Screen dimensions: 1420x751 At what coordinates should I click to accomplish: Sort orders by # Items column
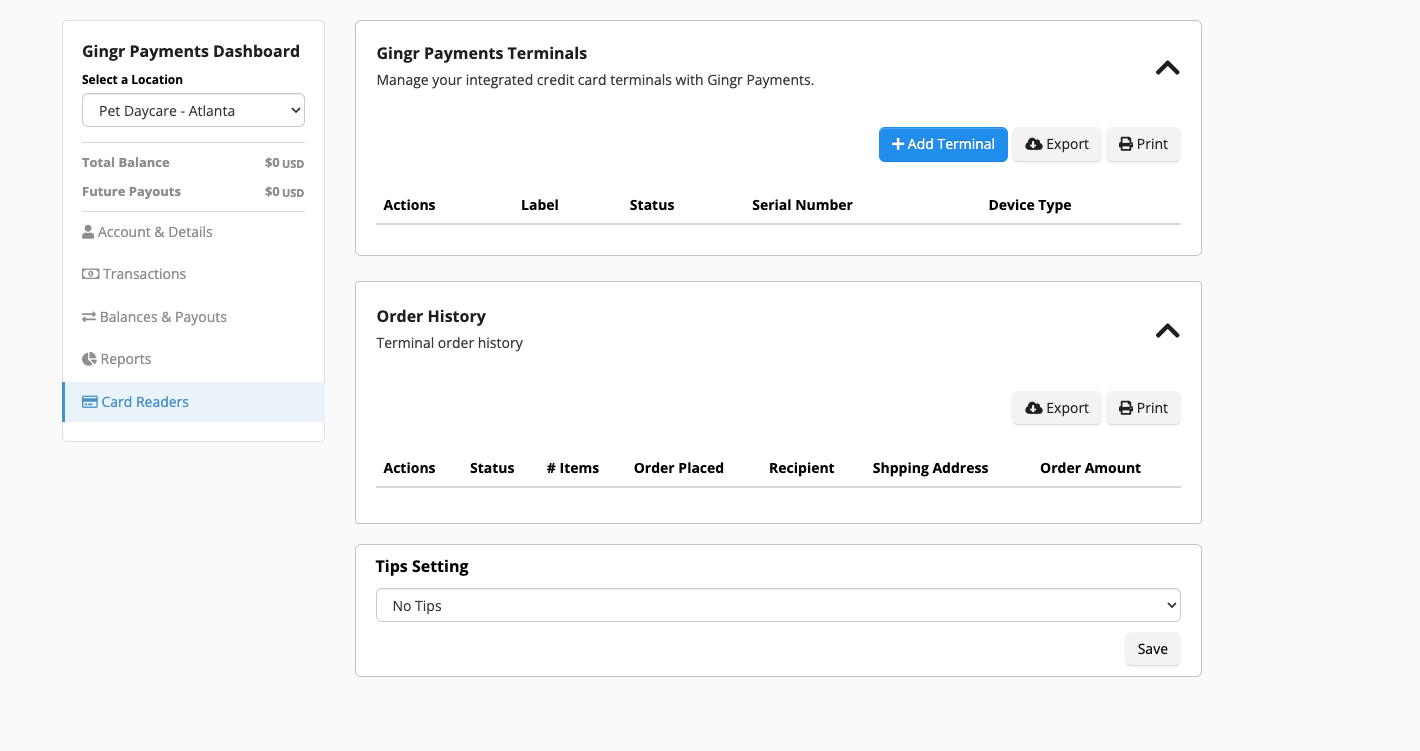tap(573, 468)
